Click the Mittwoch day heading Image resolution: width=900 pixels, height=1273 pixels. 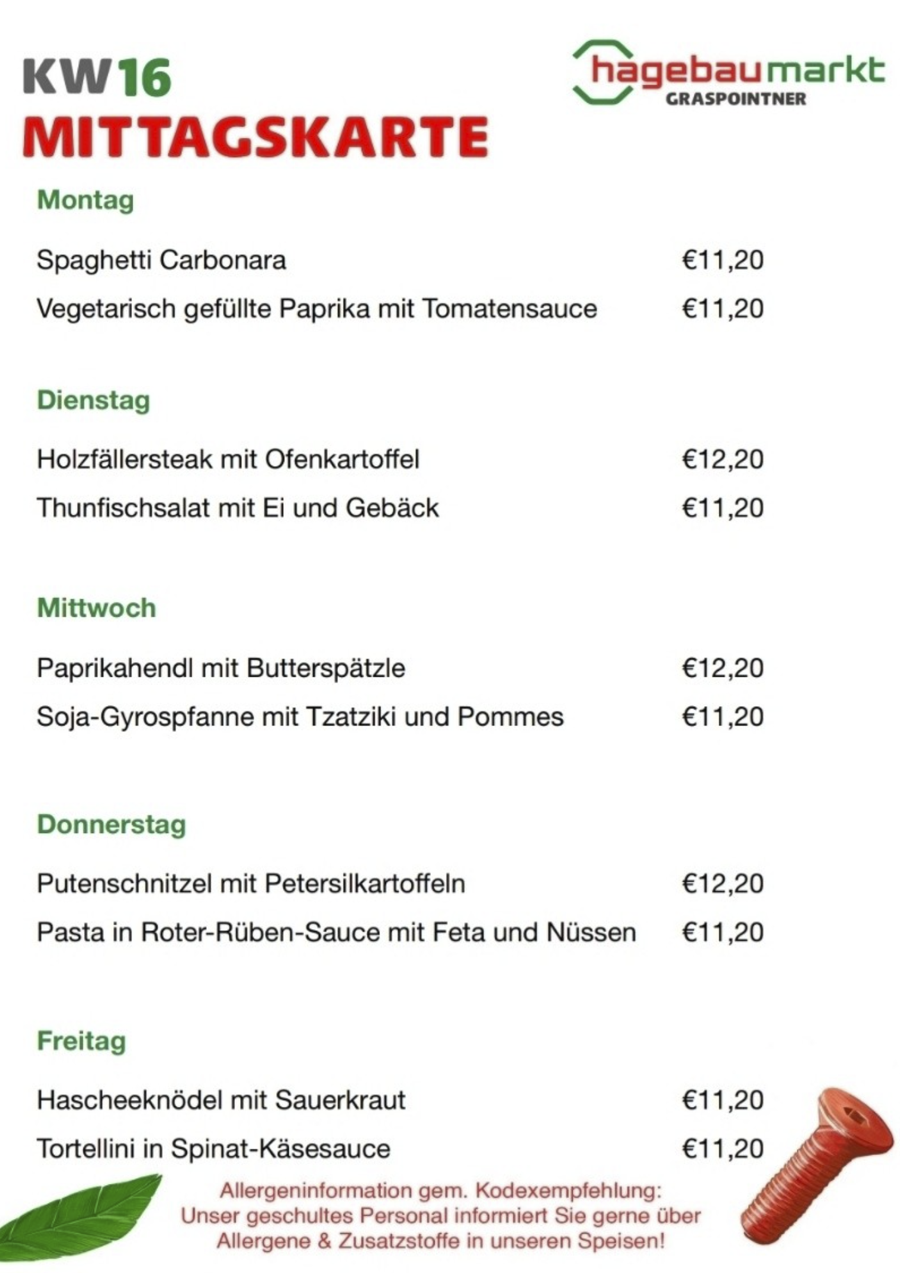coord(96,608)
